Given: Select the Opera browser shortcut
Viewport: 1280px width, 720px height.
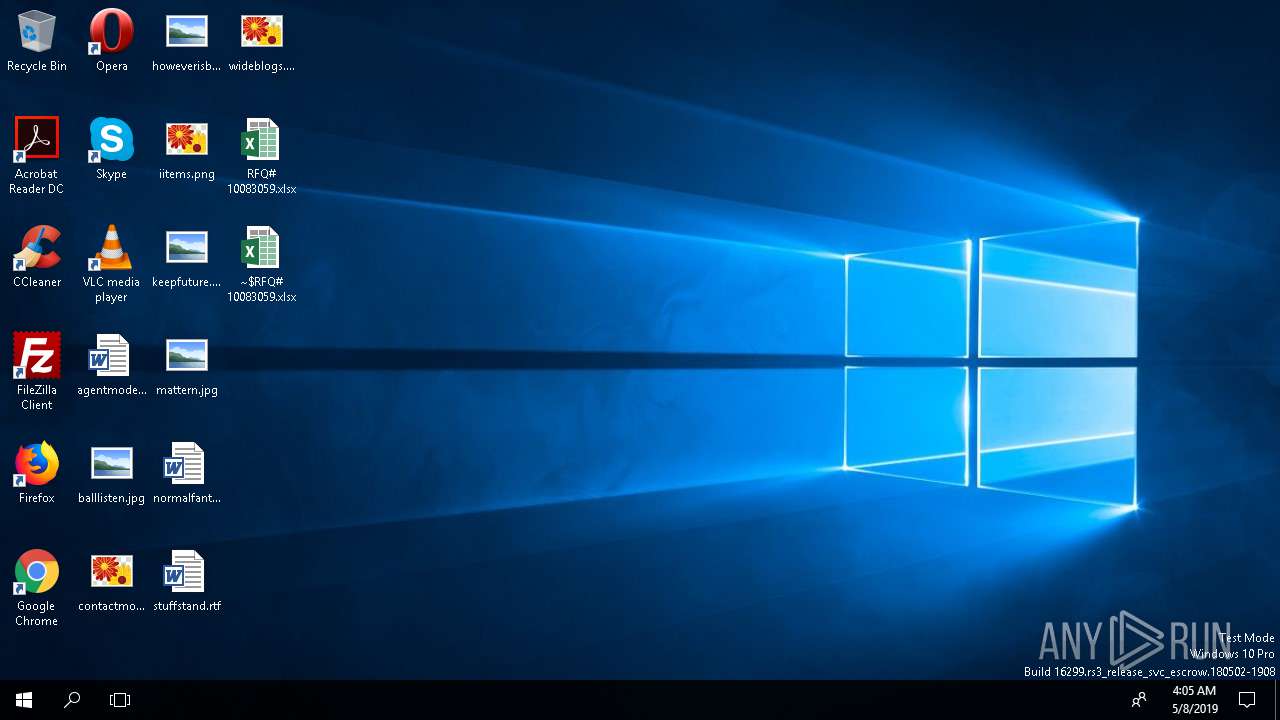Looking at the screenshot, I should (111, 41).
